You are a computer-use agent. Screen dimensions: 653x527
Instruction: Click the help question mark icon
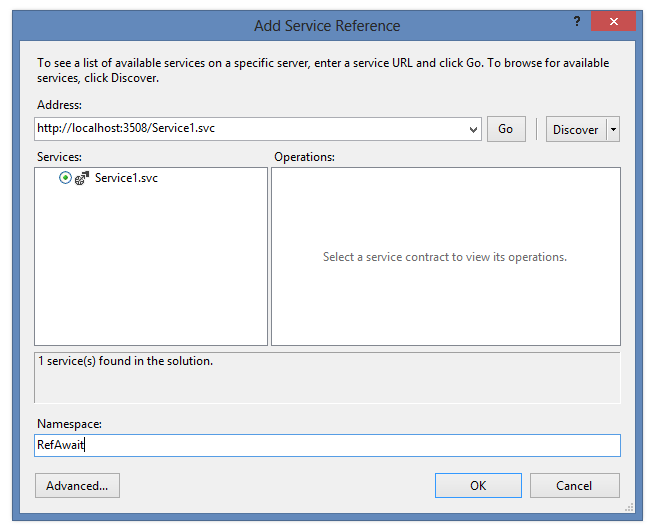[x=577, y=21]
